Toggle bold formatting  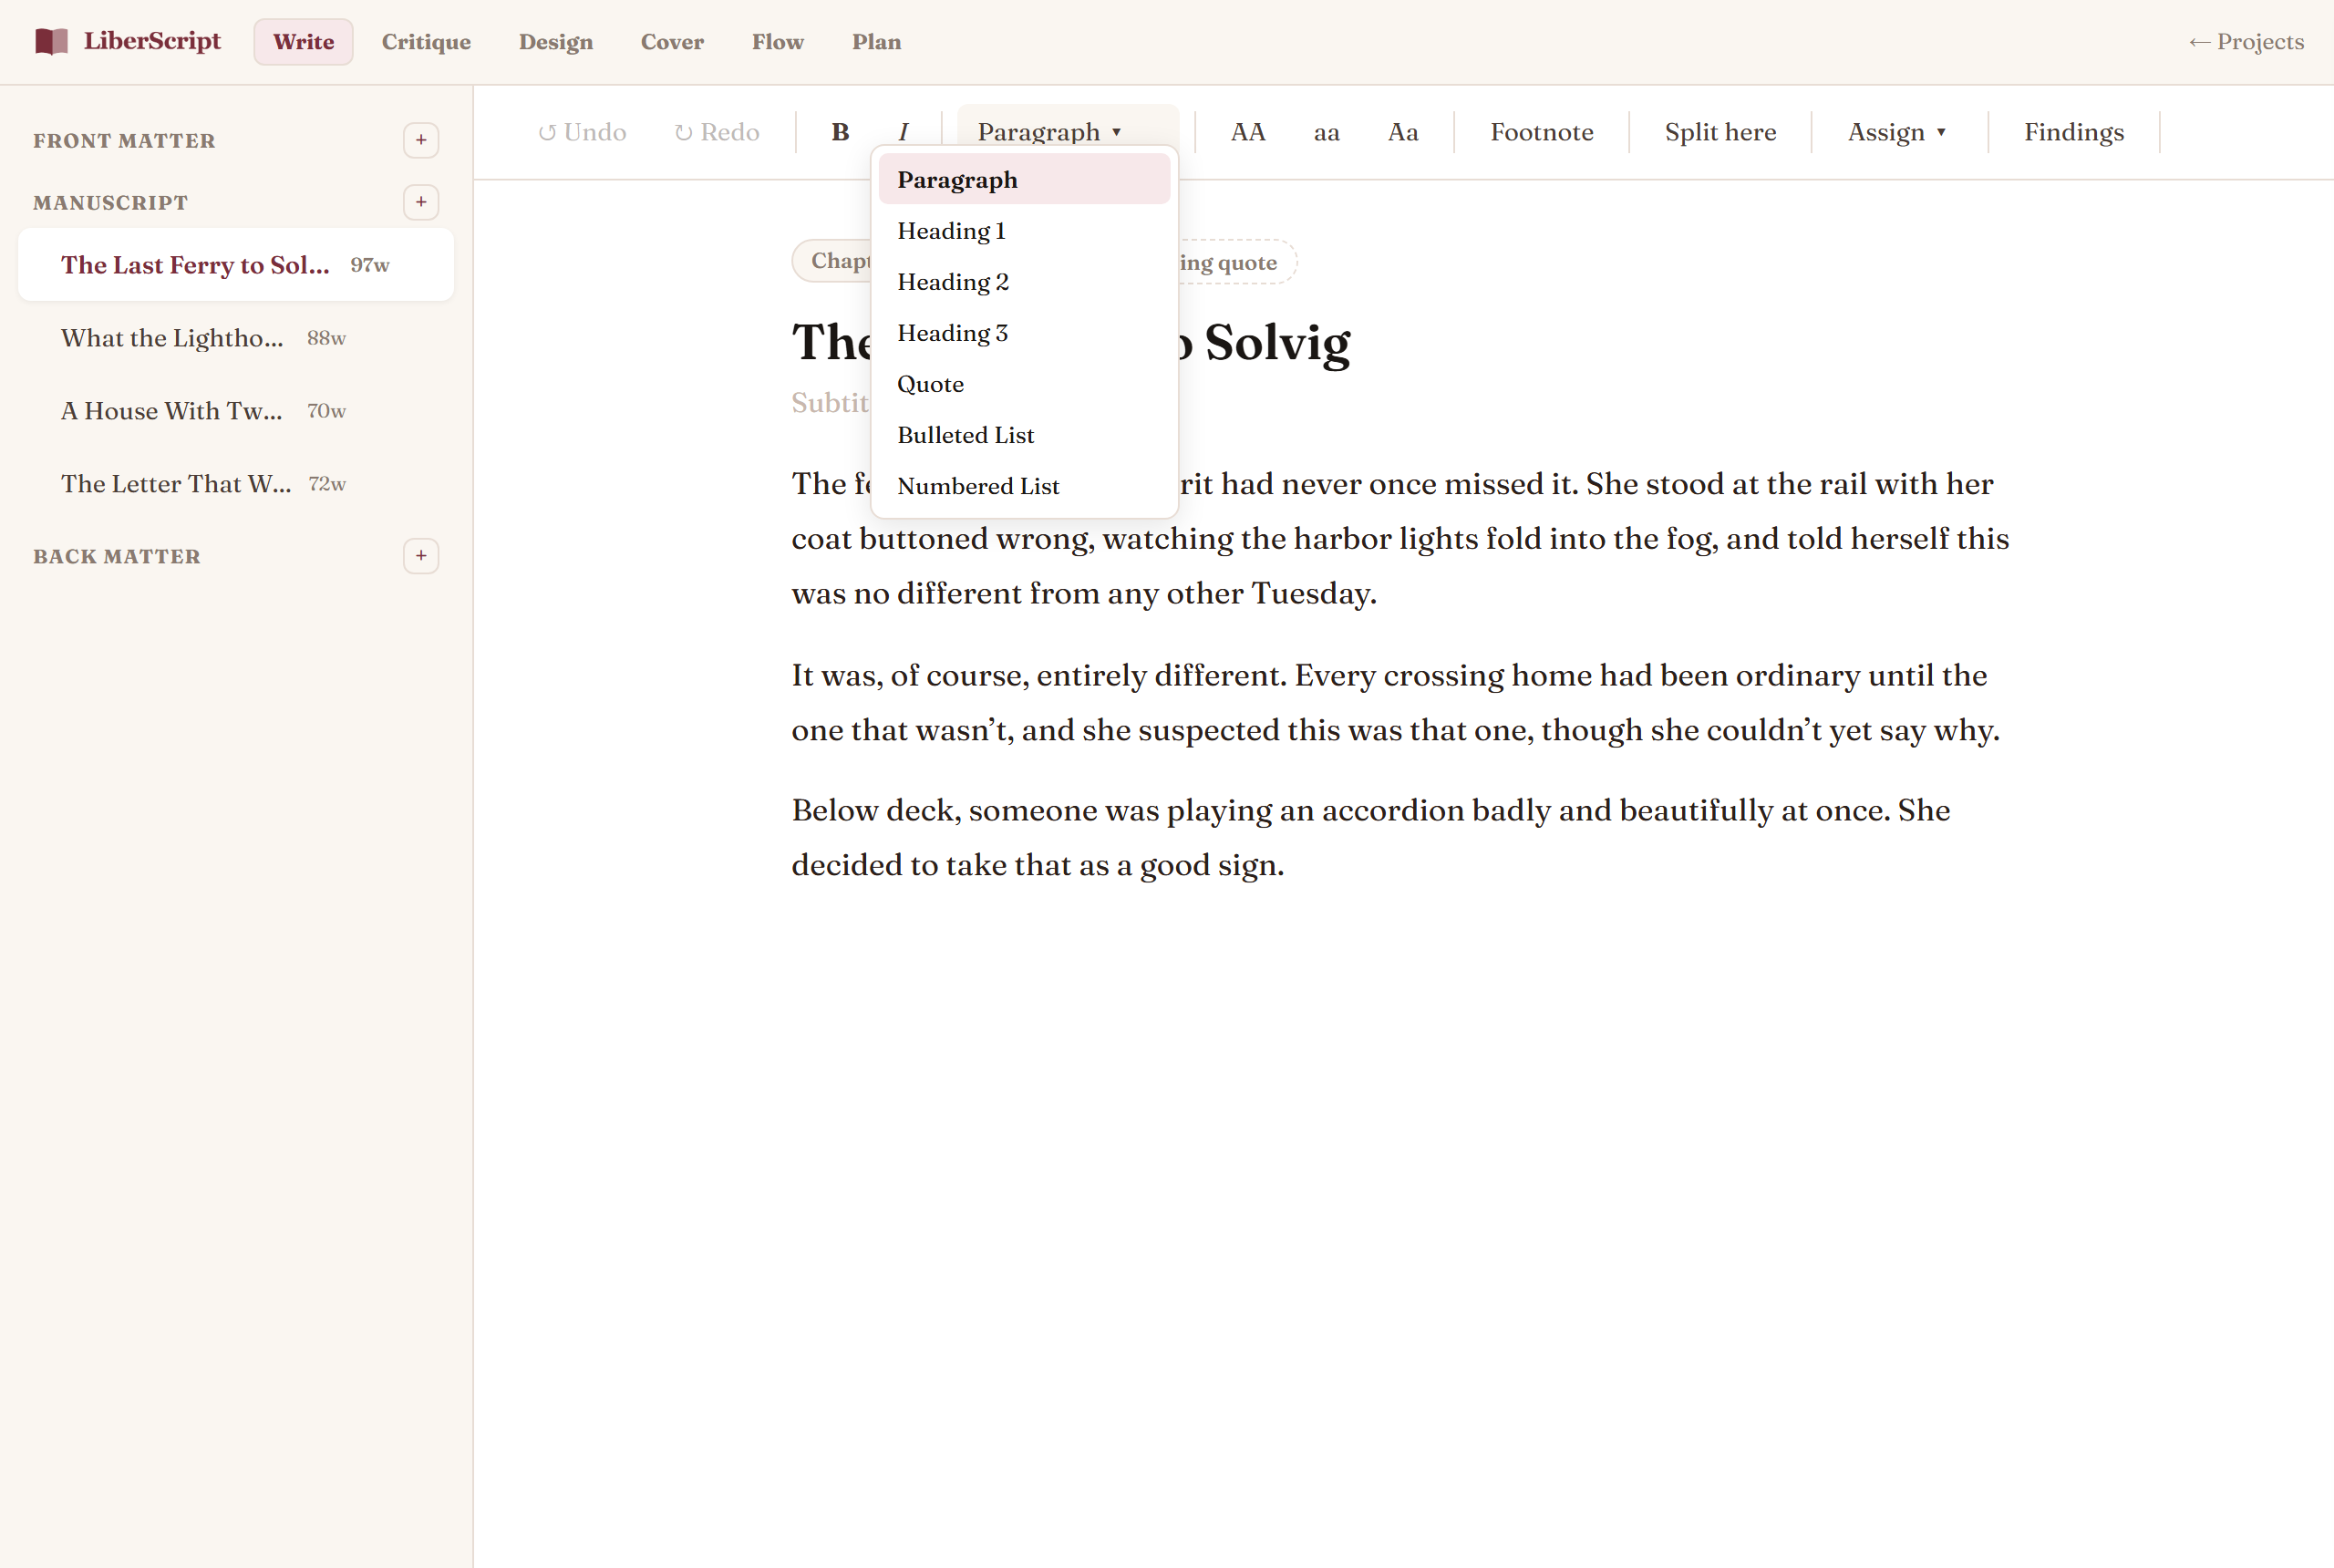(840, 132)
